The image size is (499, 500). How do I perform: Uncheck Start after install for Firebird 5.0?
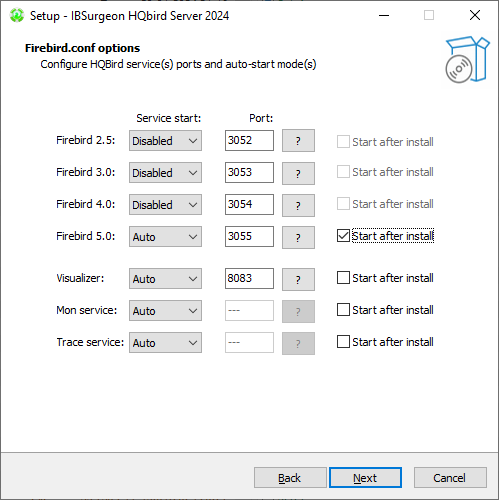[x=343, y=236]
